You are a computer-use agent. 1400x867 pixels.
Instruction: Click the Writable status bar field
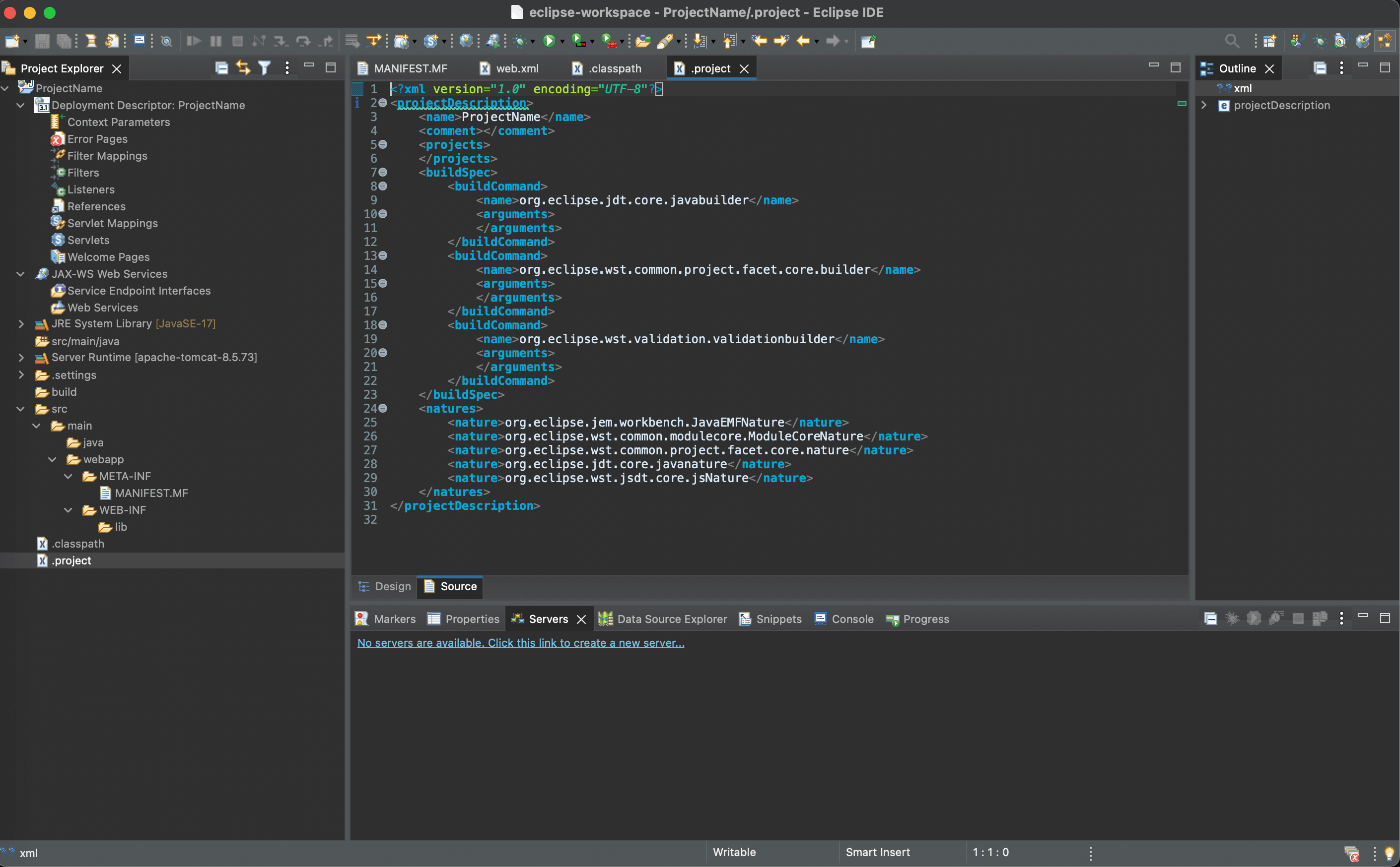[x=734, y=853]
